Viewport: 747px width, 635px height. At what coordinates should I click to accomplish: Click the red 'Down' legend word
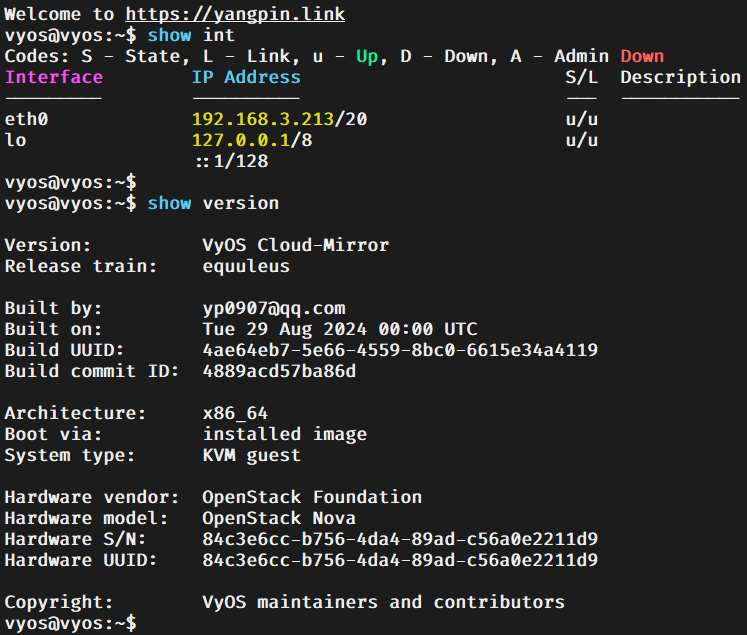(642, 56)
